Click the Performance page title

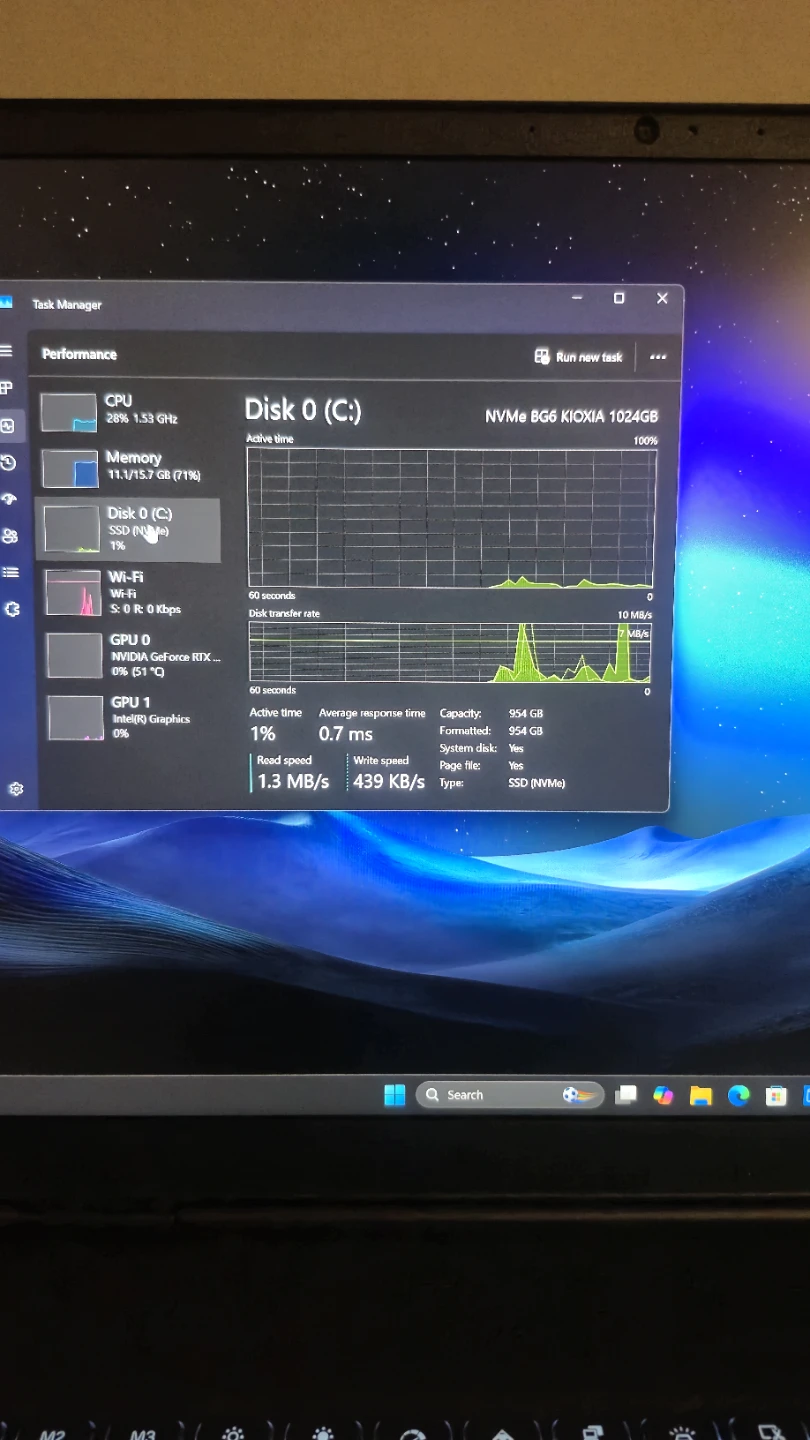80,354
